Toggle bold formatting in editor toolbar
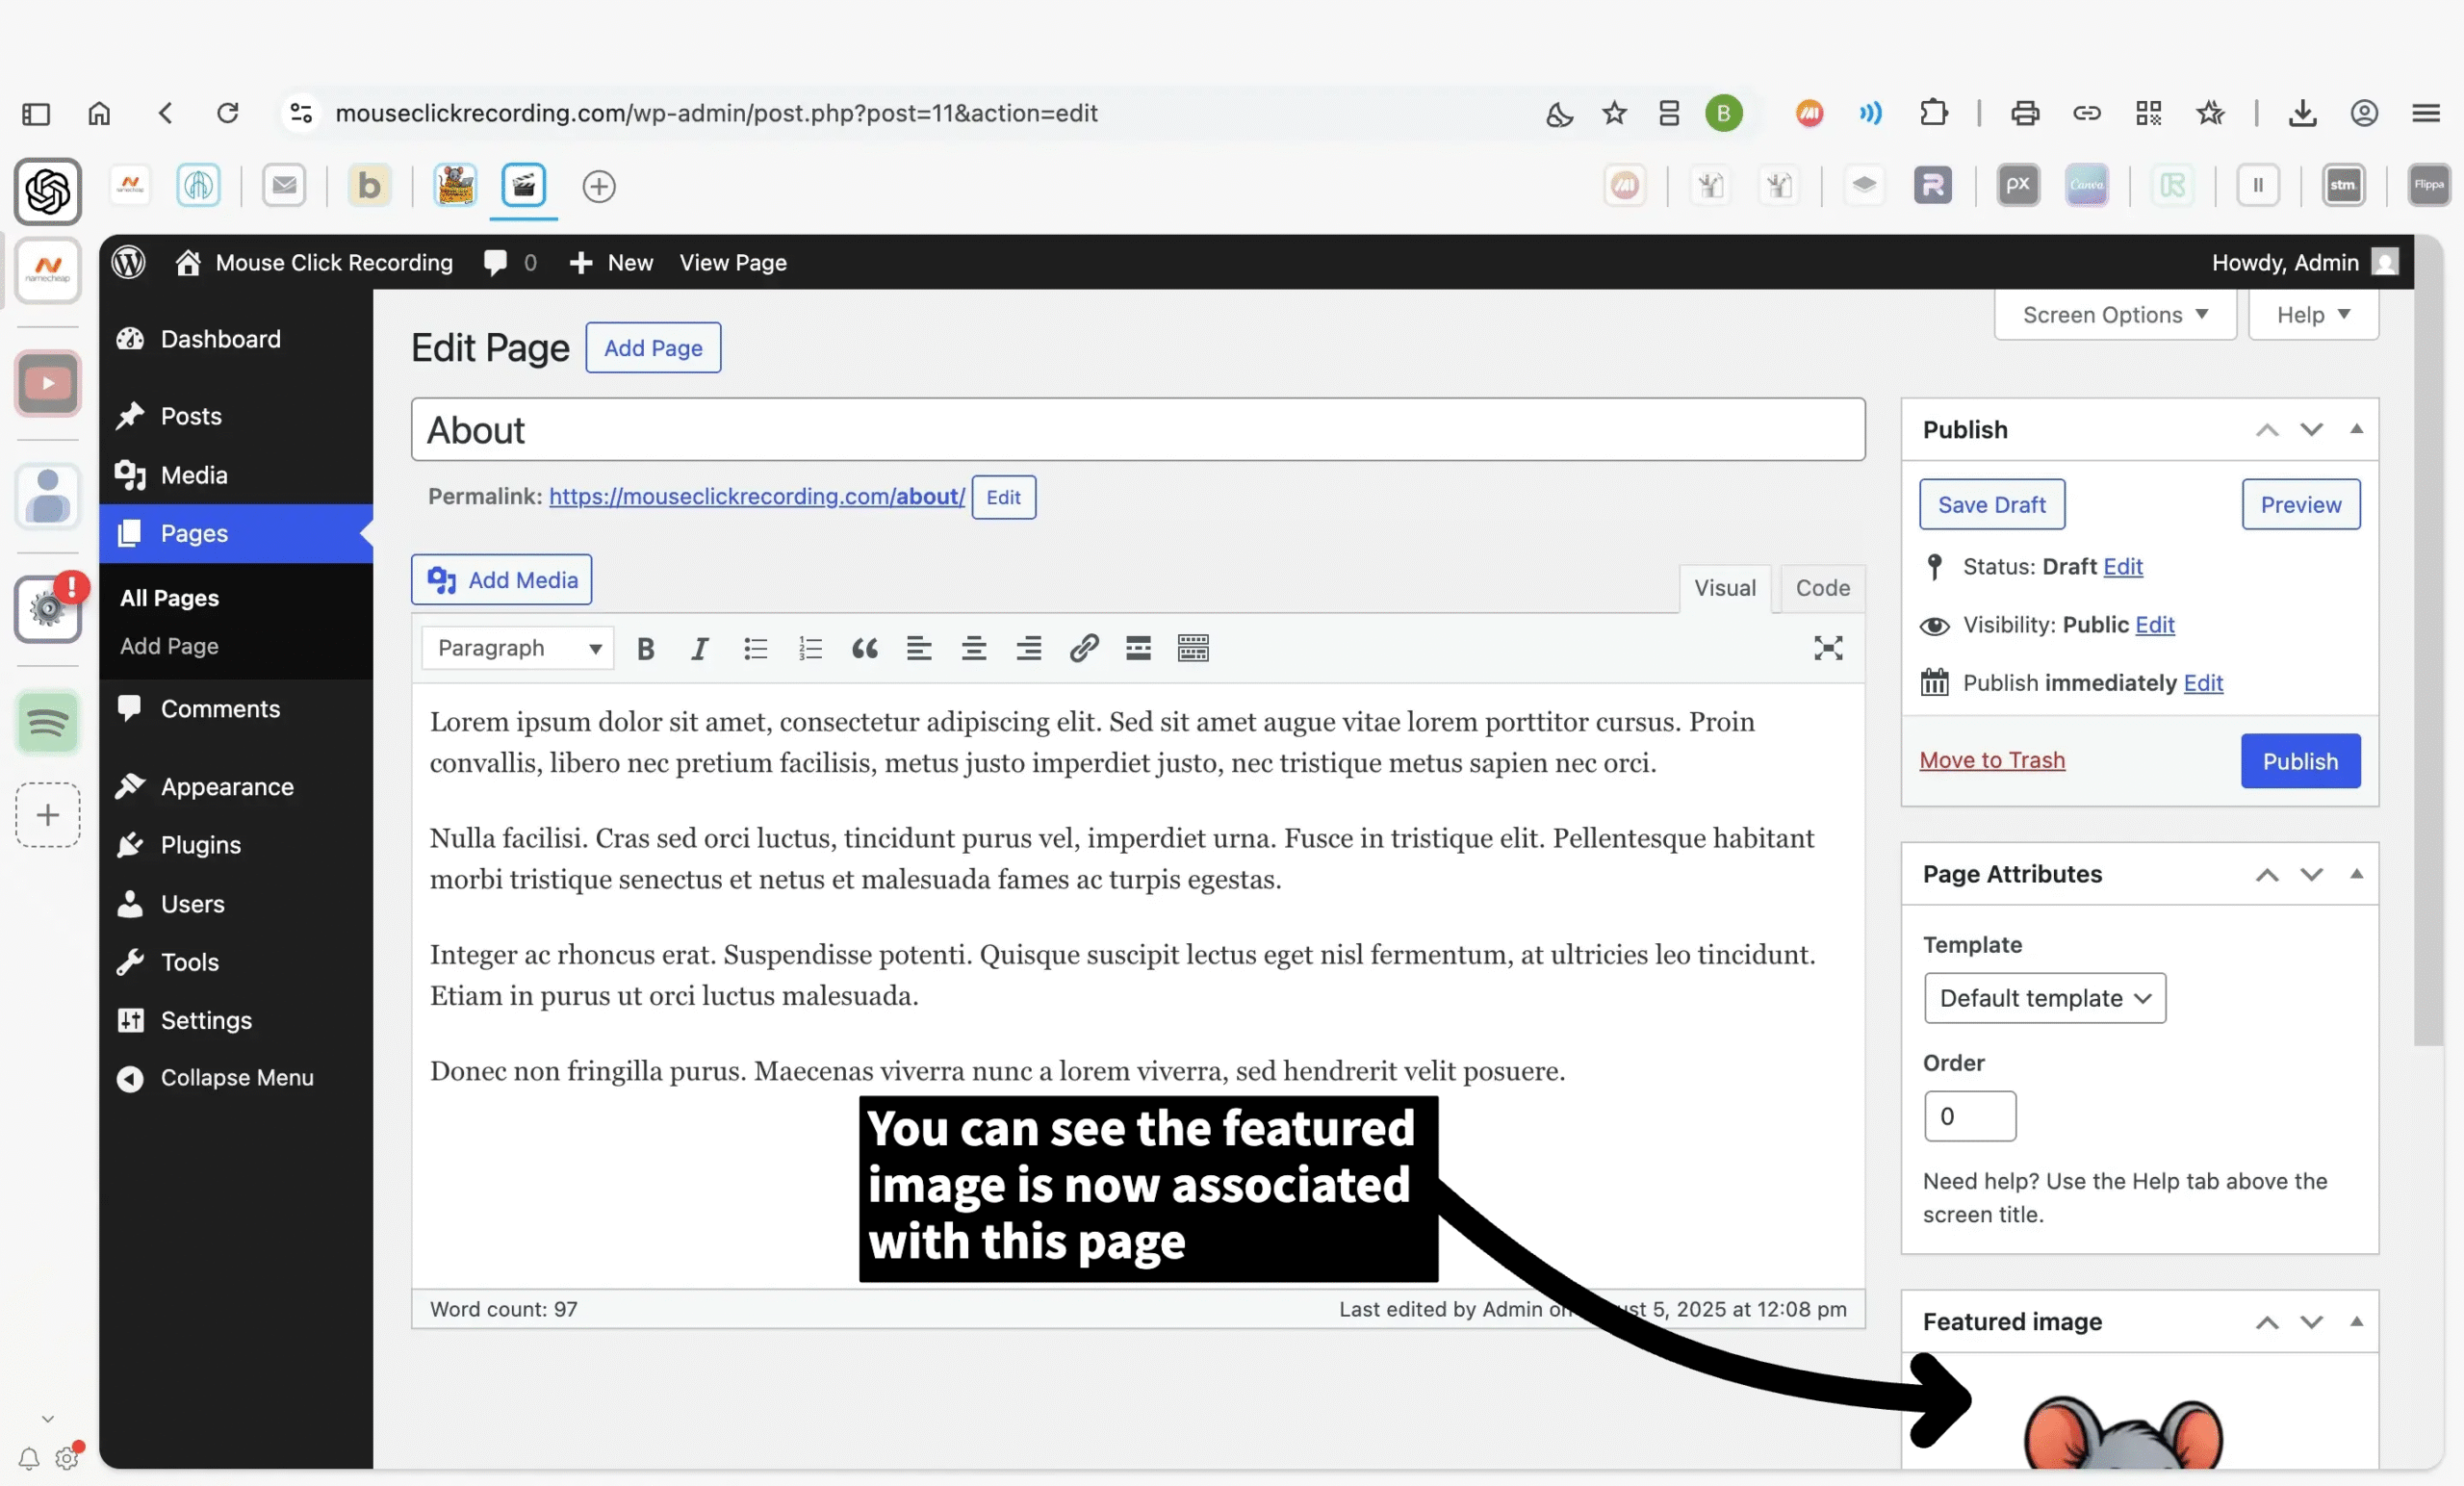The width and height of the screenshot is (2464, 1486). pyautogui.click(x=645, y=649)
